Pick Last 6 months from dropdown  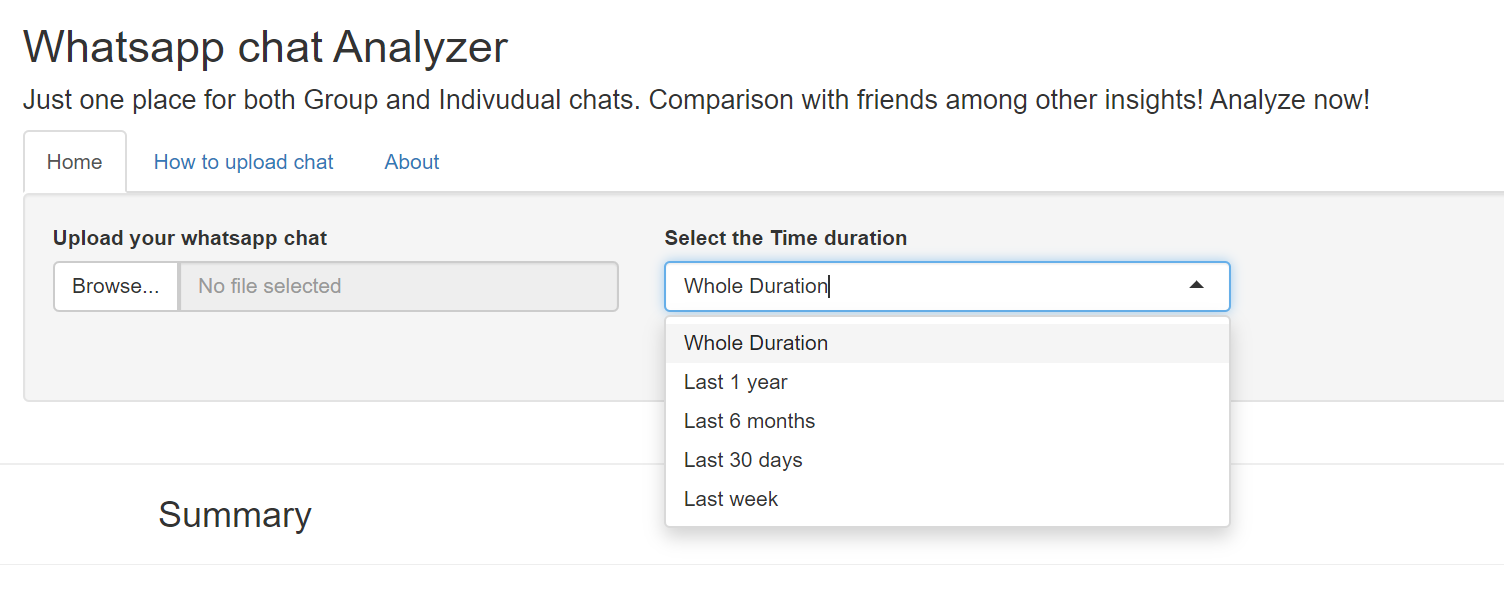[x=749, y=421]
